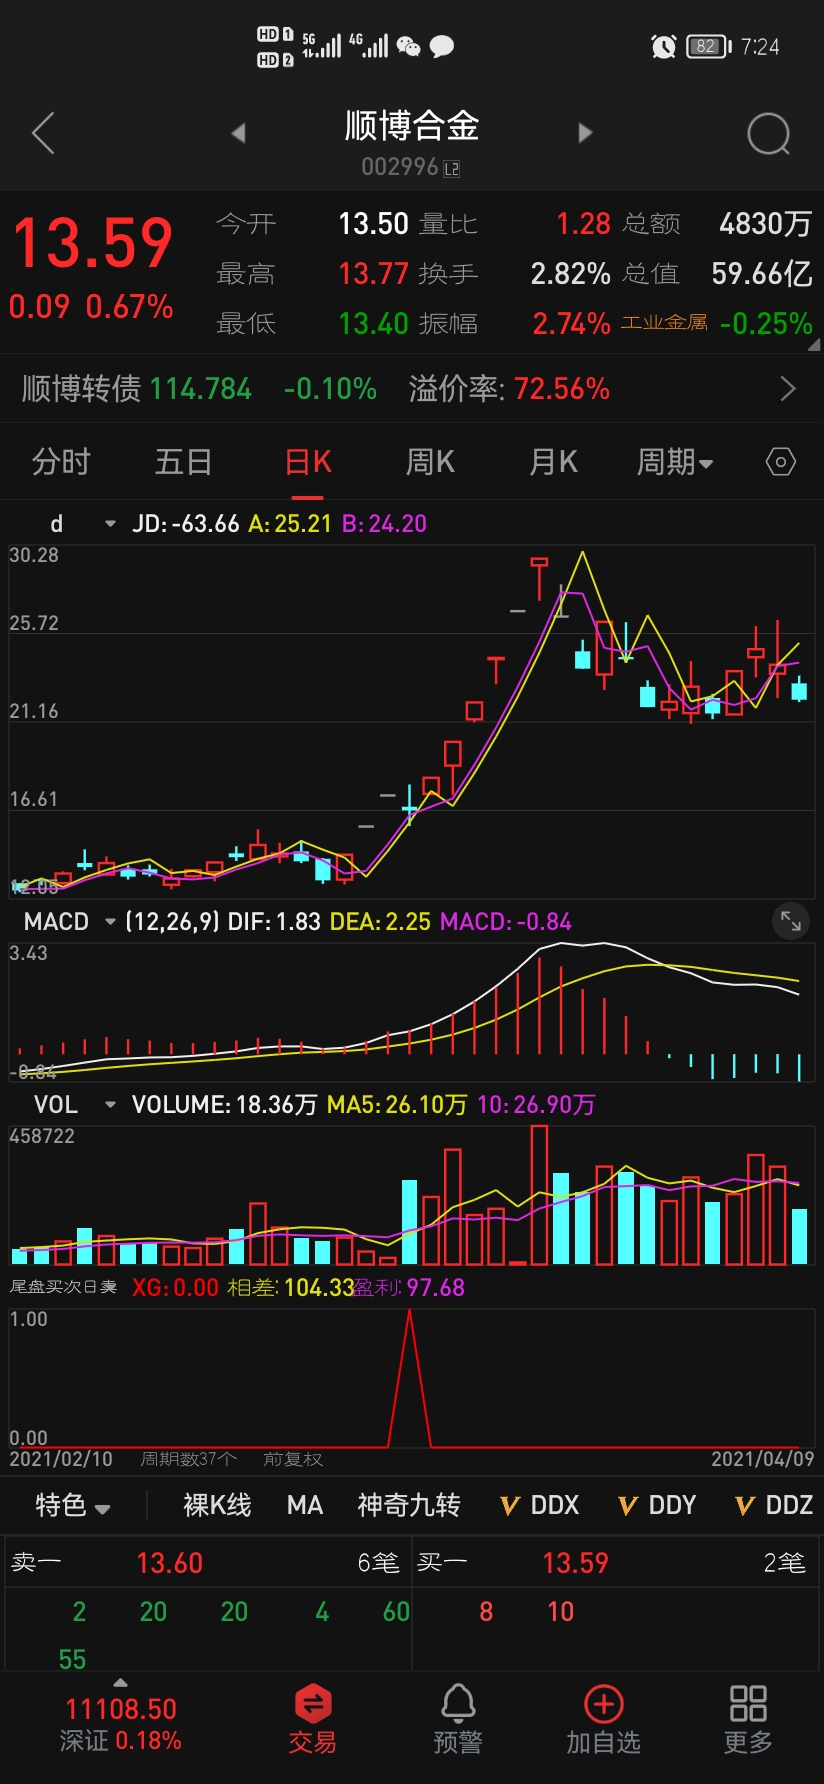This screenshot has width=824, height=1784.
Task: Expand the 特色 indicator dropdown
Action: point(73,1505)
